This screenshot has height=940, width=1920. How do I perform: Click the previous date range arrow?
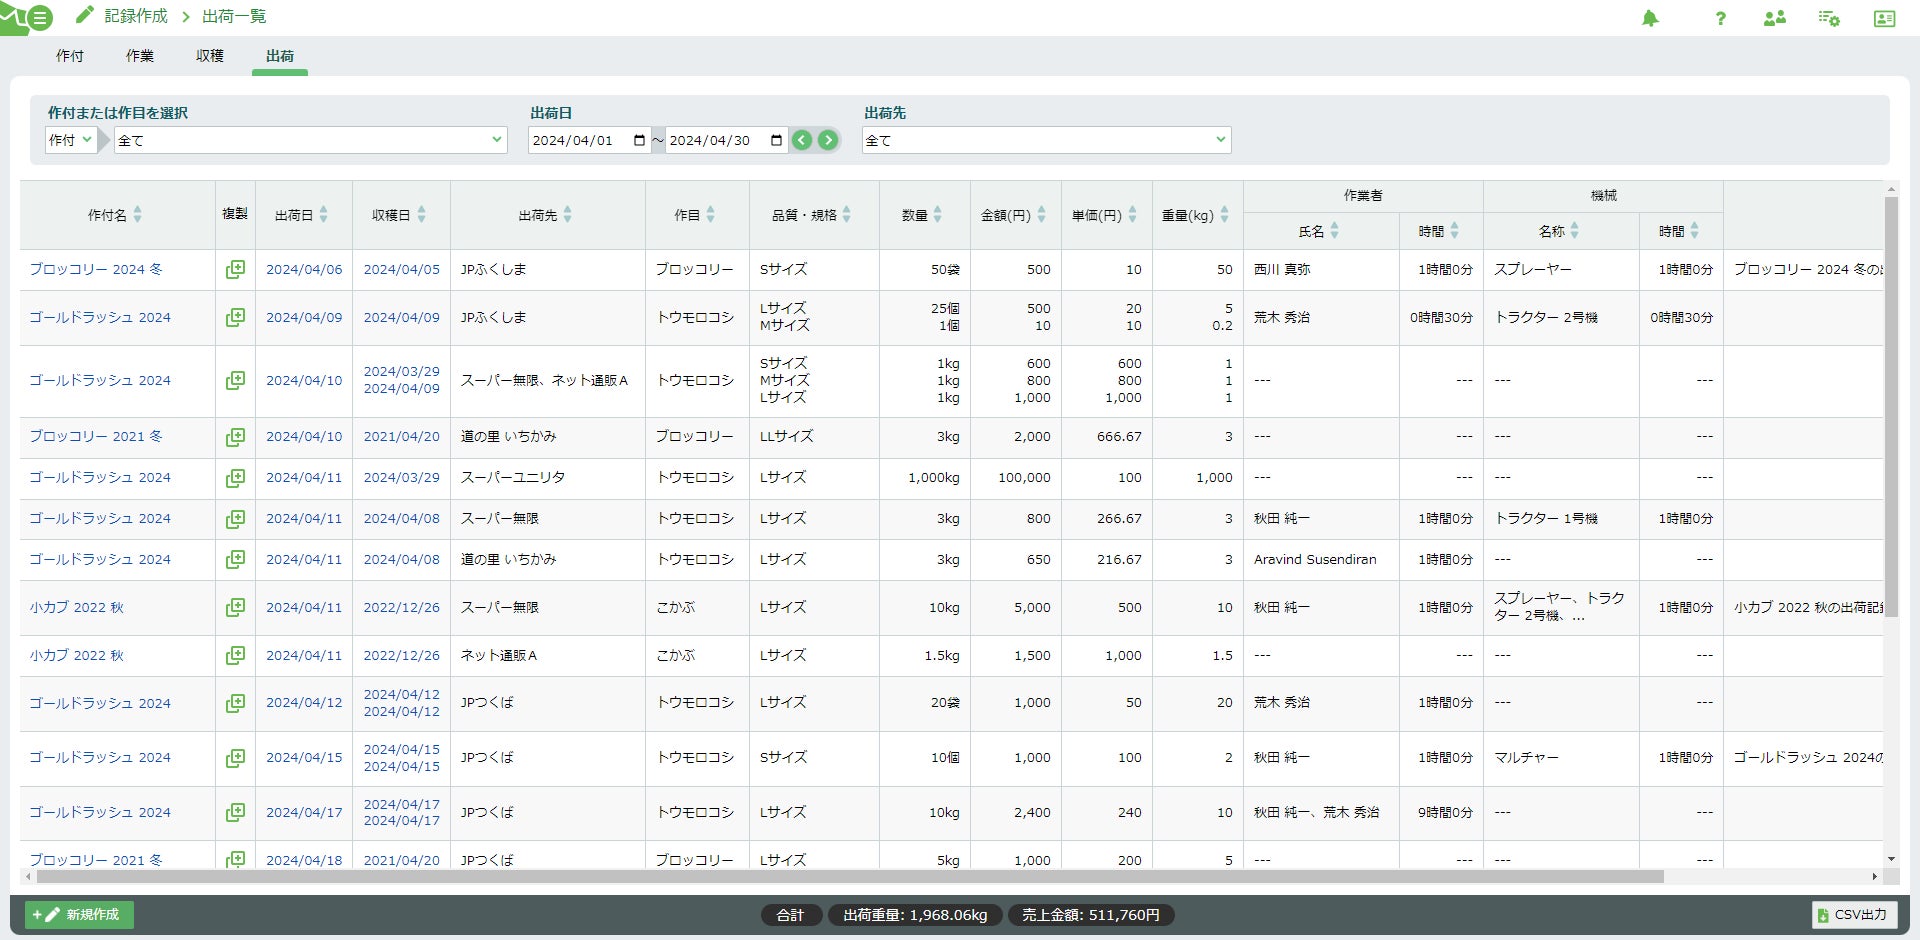click(802, 140)
